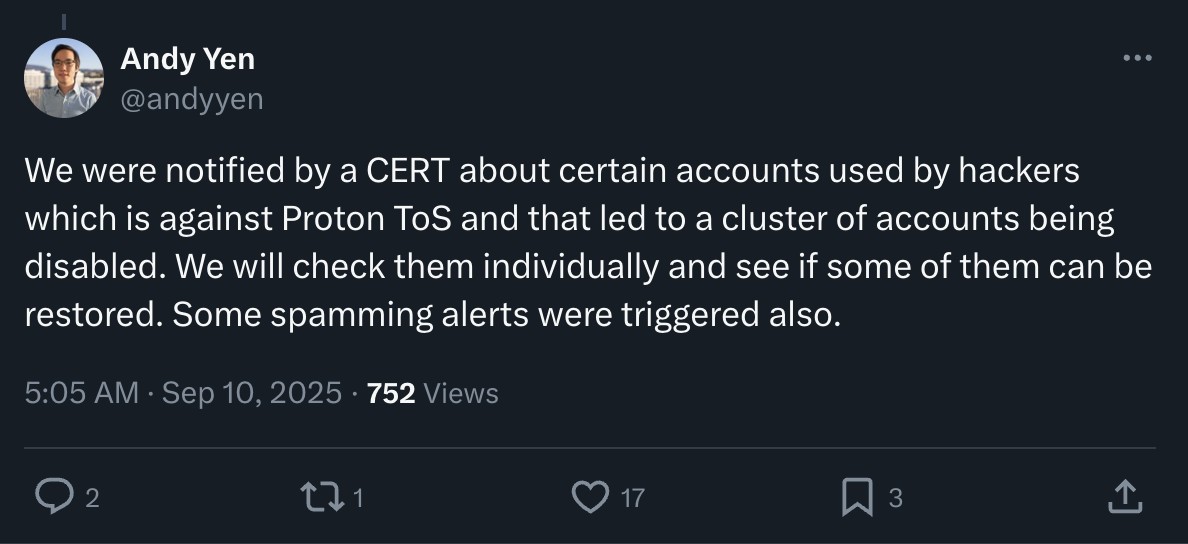Open the share menu via upload arrow icon
The height and width of the screenshot is (544, 1188).
(1124, 496)
